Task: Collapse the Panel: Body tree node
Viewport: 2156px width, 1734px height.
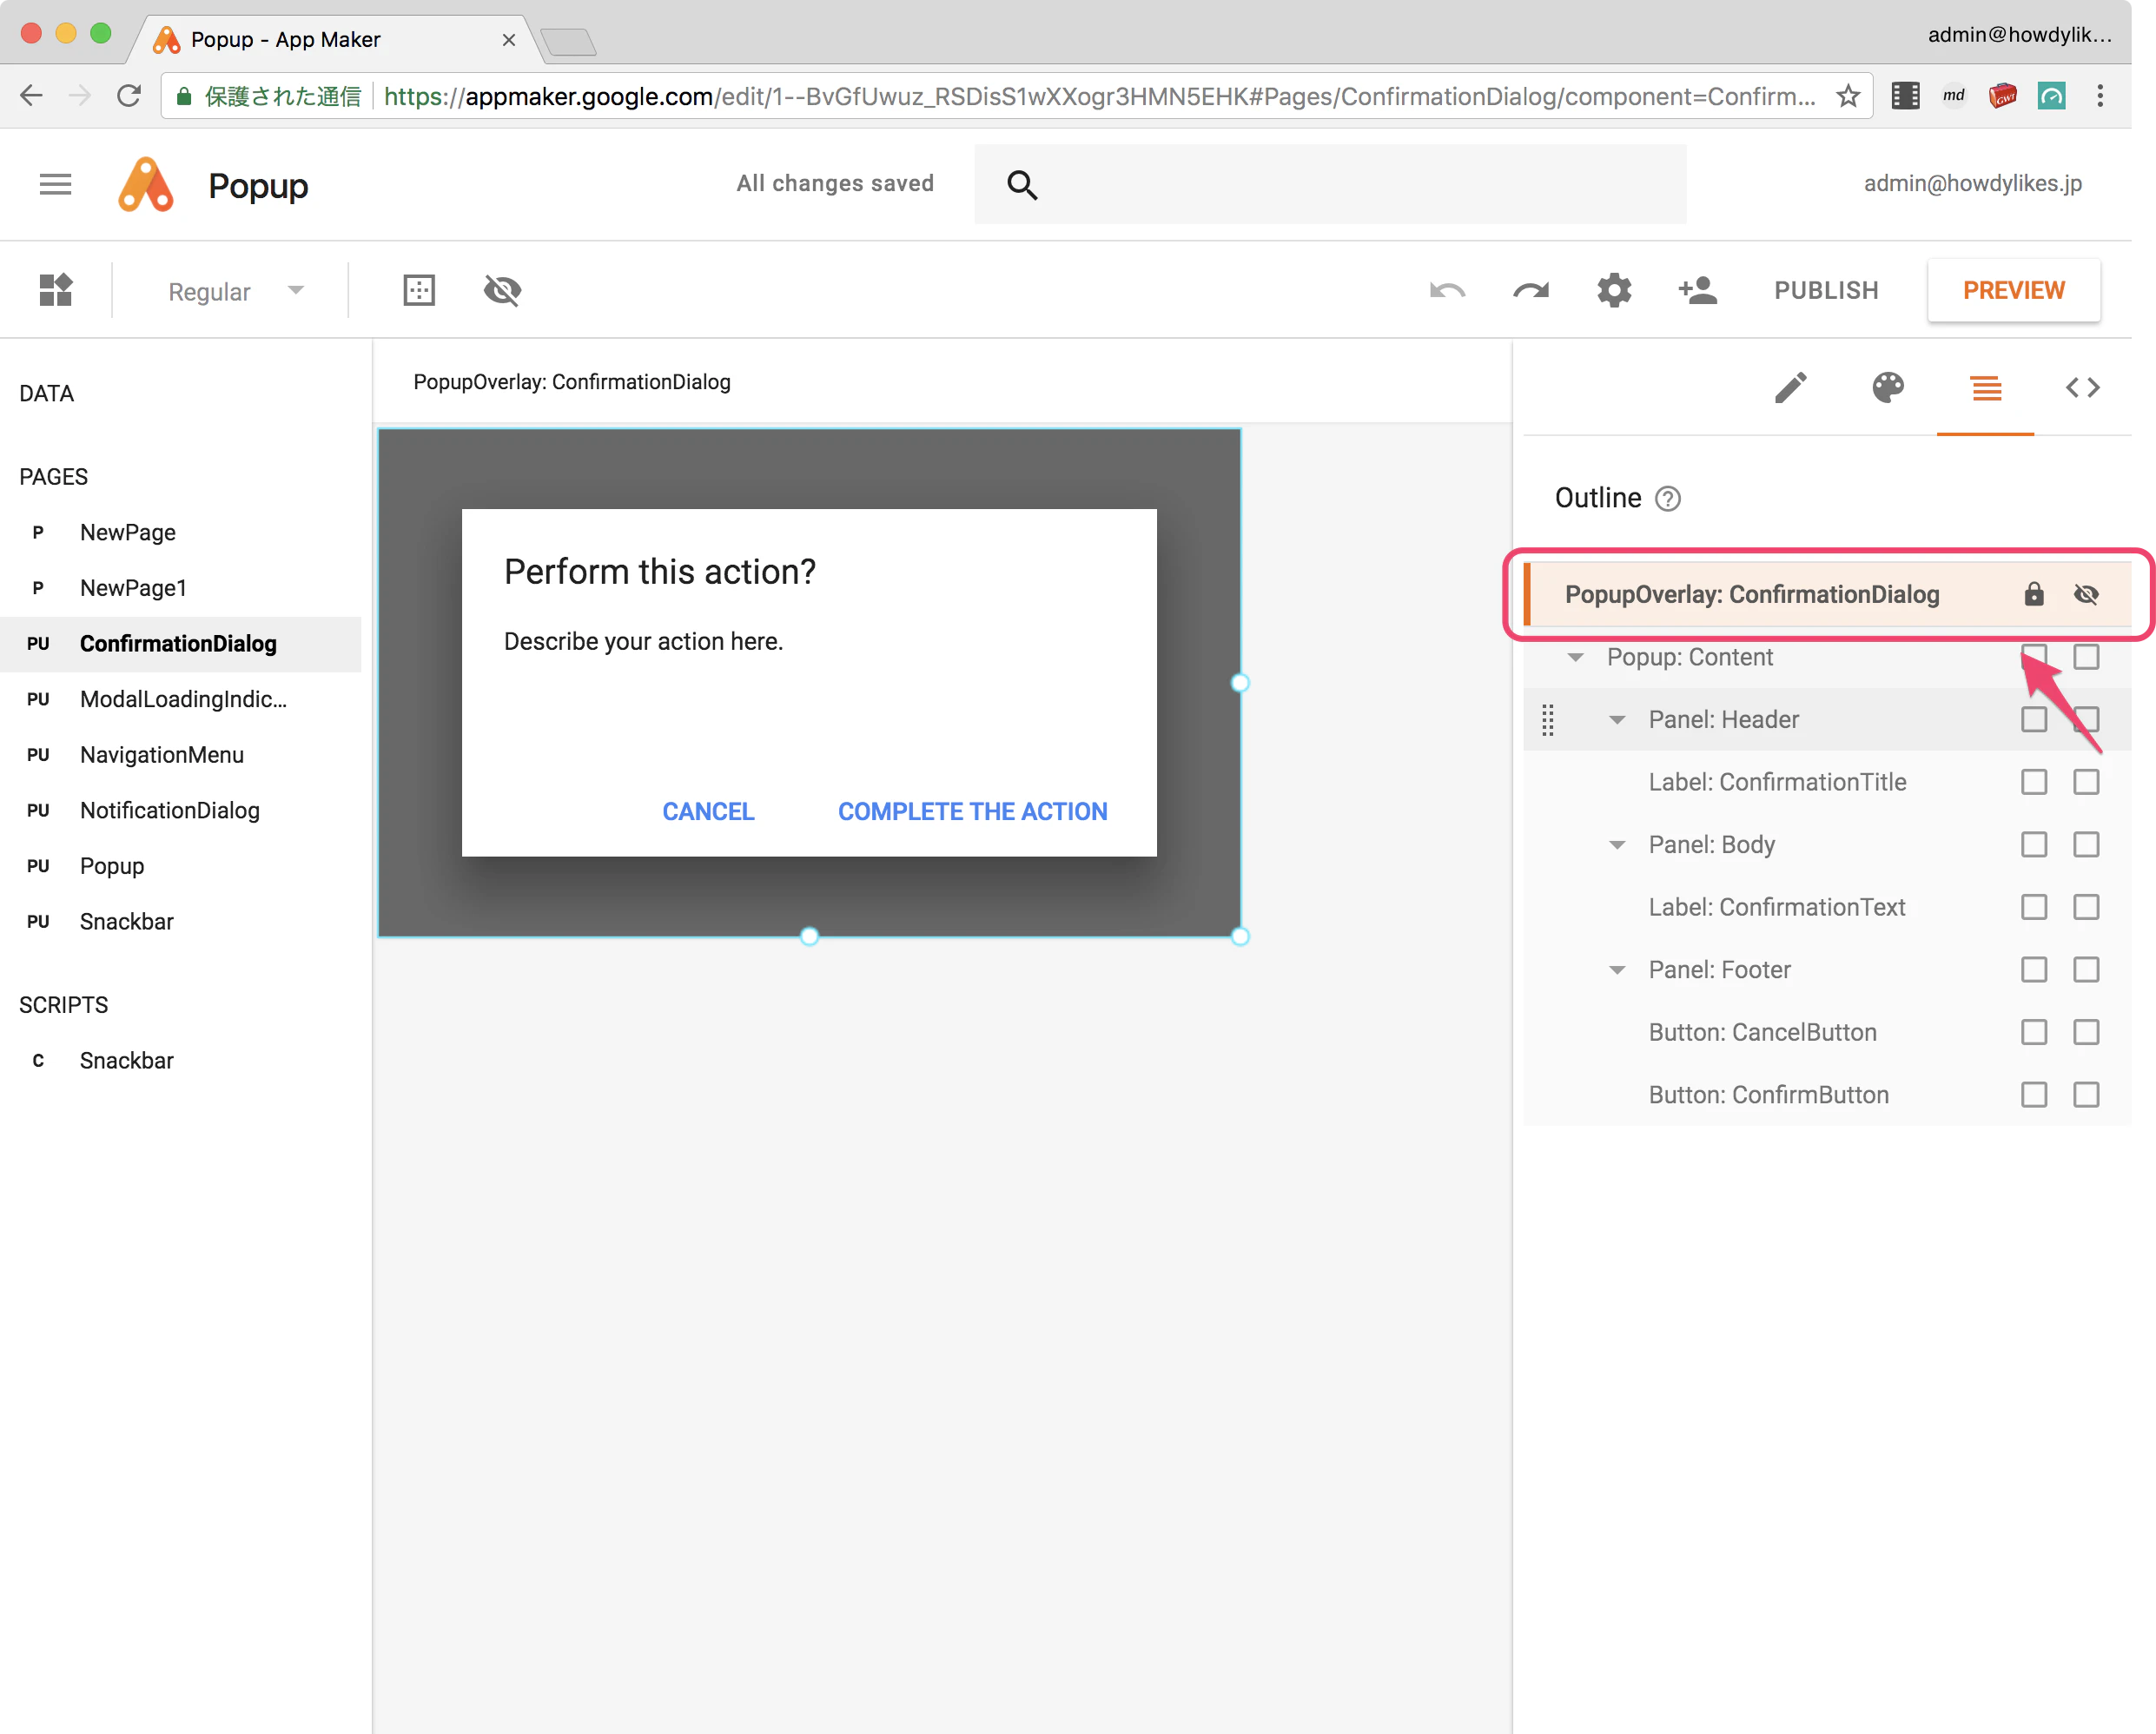Action: [1617, 845]
